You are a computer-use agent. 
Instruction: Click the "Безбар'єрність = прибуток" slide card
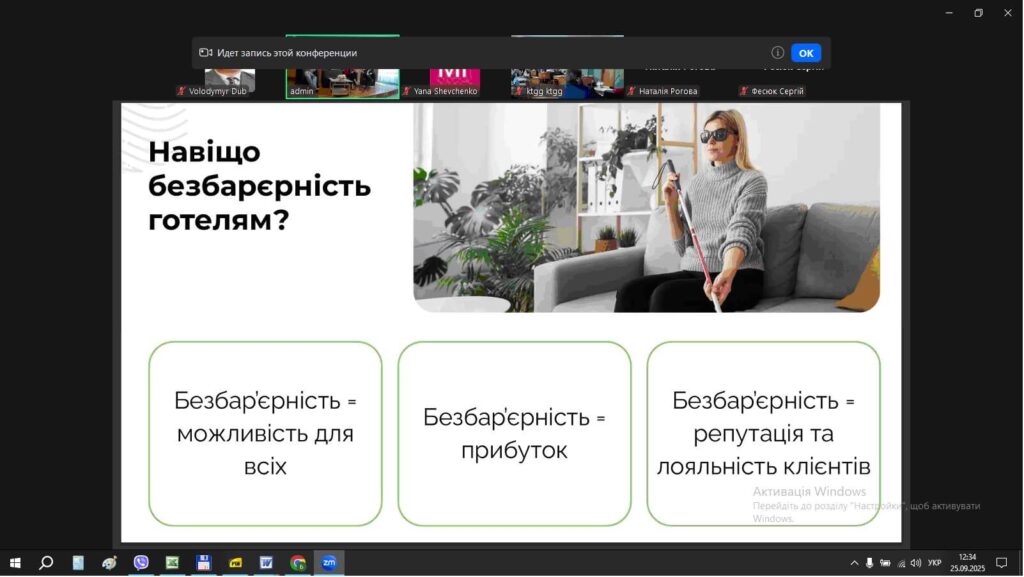514,433
